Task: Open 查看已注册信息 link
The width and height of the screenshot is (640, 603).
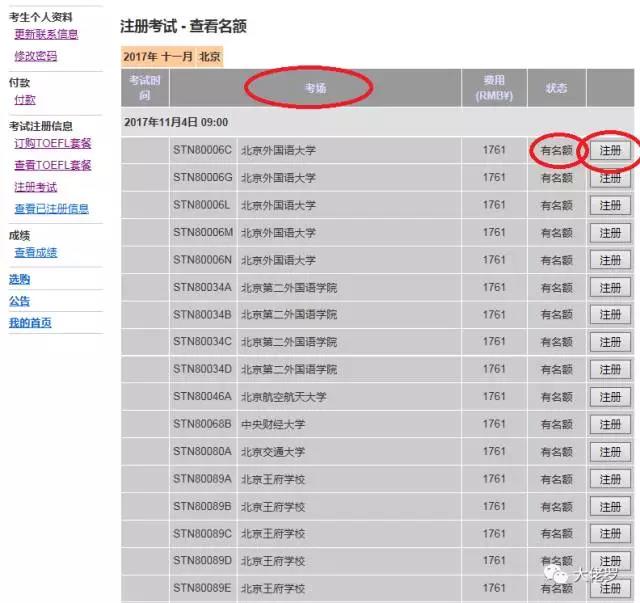Action: (51, 209)
